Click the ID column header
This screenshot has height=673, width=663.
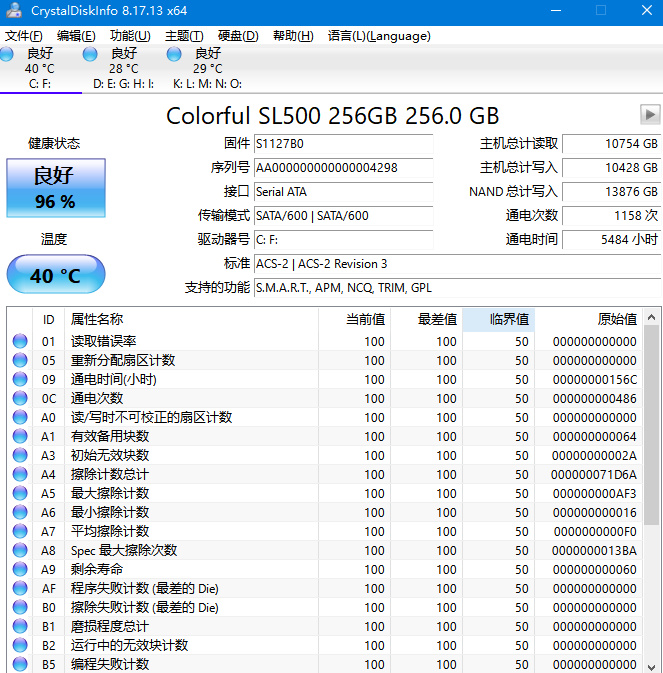(x=48, y=319)
